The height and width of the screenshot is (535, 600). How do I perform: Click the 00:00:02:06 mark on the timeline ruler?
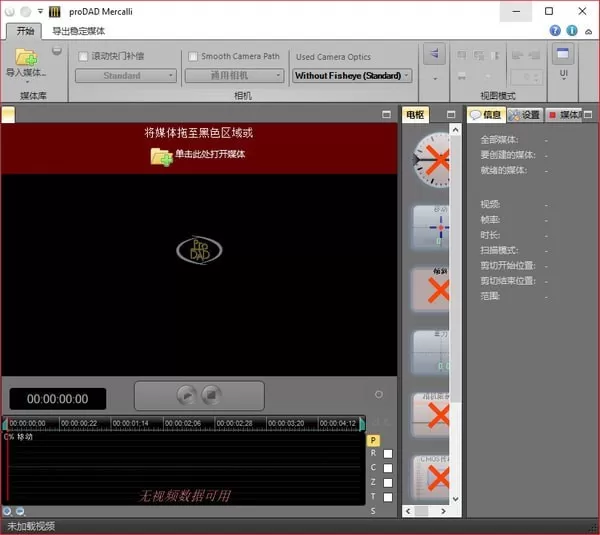pyautogui.click(x=183, y=424)
